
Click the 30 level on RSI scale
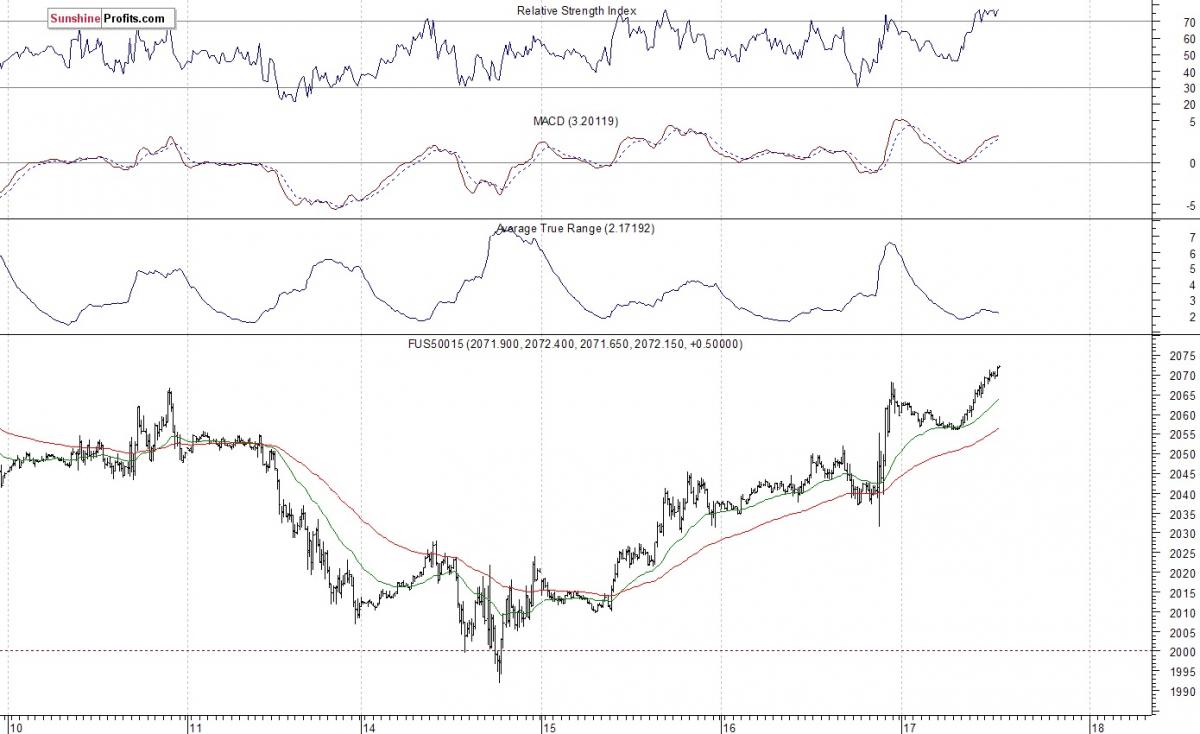click(1187, 88)
